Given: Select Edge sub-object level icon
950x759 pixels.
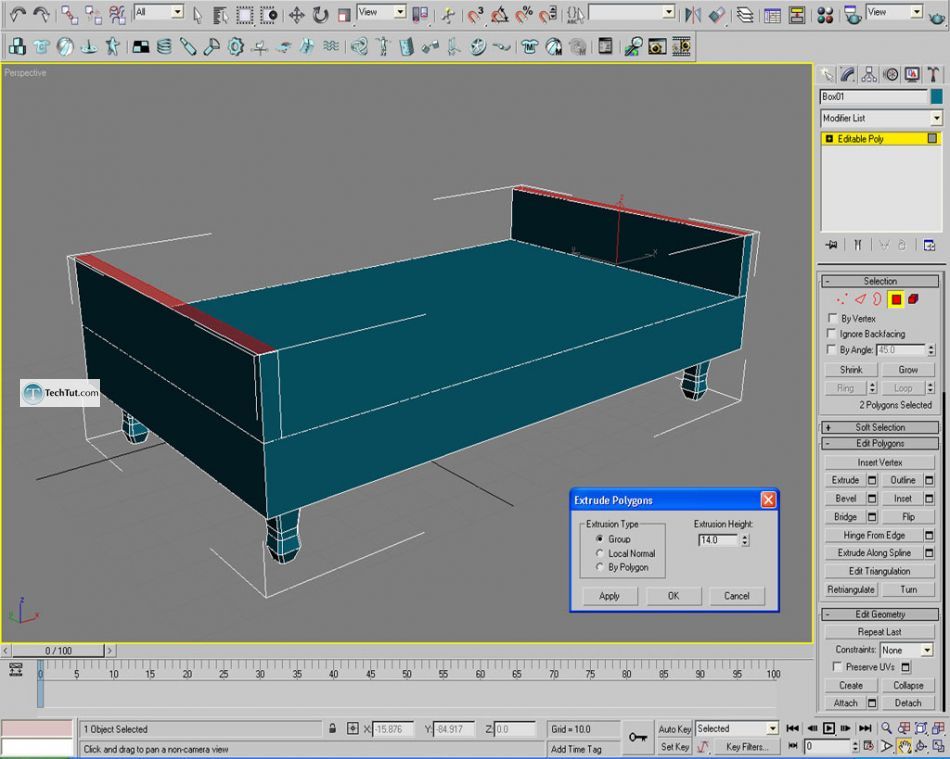Looking at the screenshot, I should [x=860, y=299].
